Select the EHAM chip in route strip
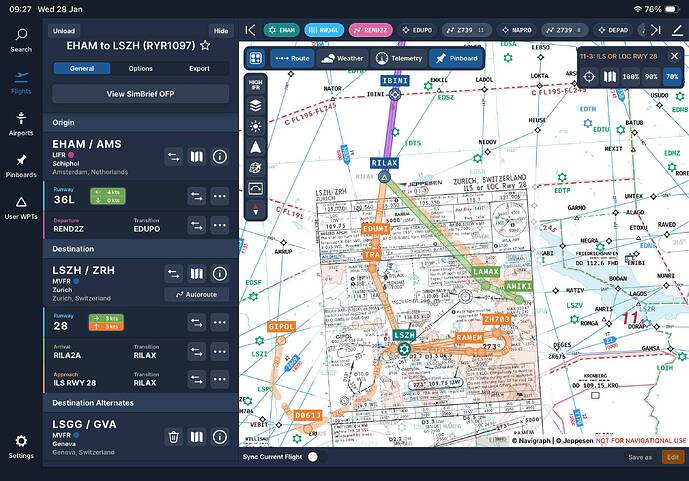This screenshot has width=689, height=481. pos(282,30)
